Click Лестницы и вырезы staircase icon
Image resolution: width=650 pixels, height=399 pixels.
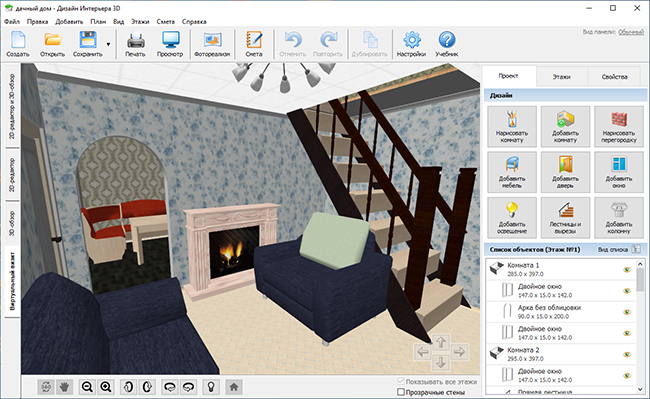[x=565, y=217]
